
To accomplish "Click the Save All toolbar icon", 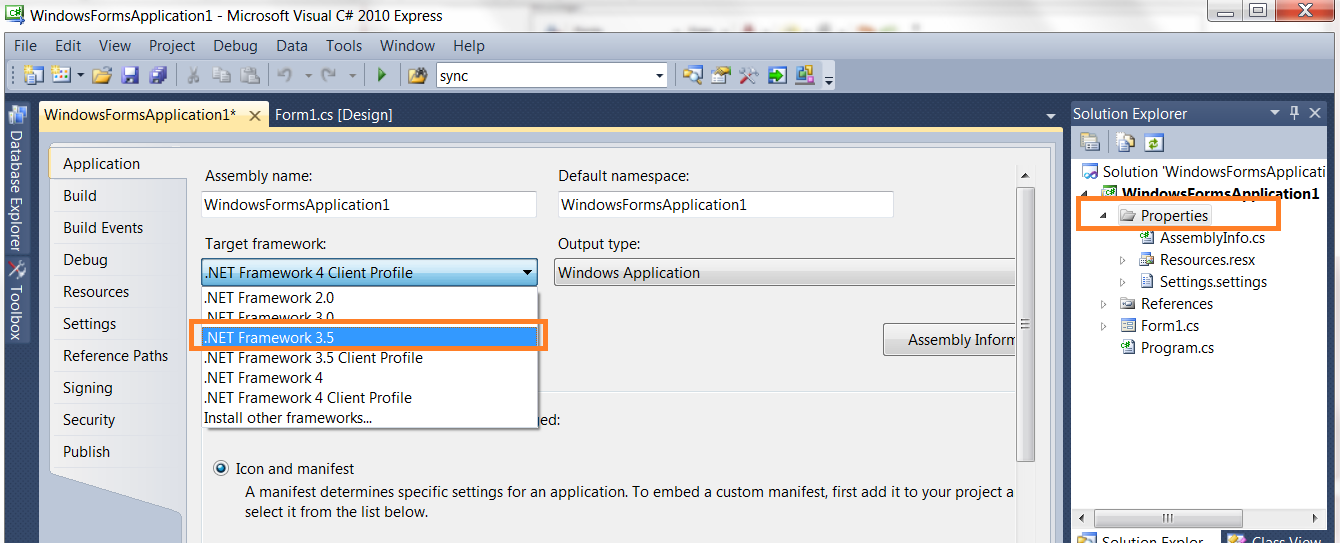I will tap(158, 75).
